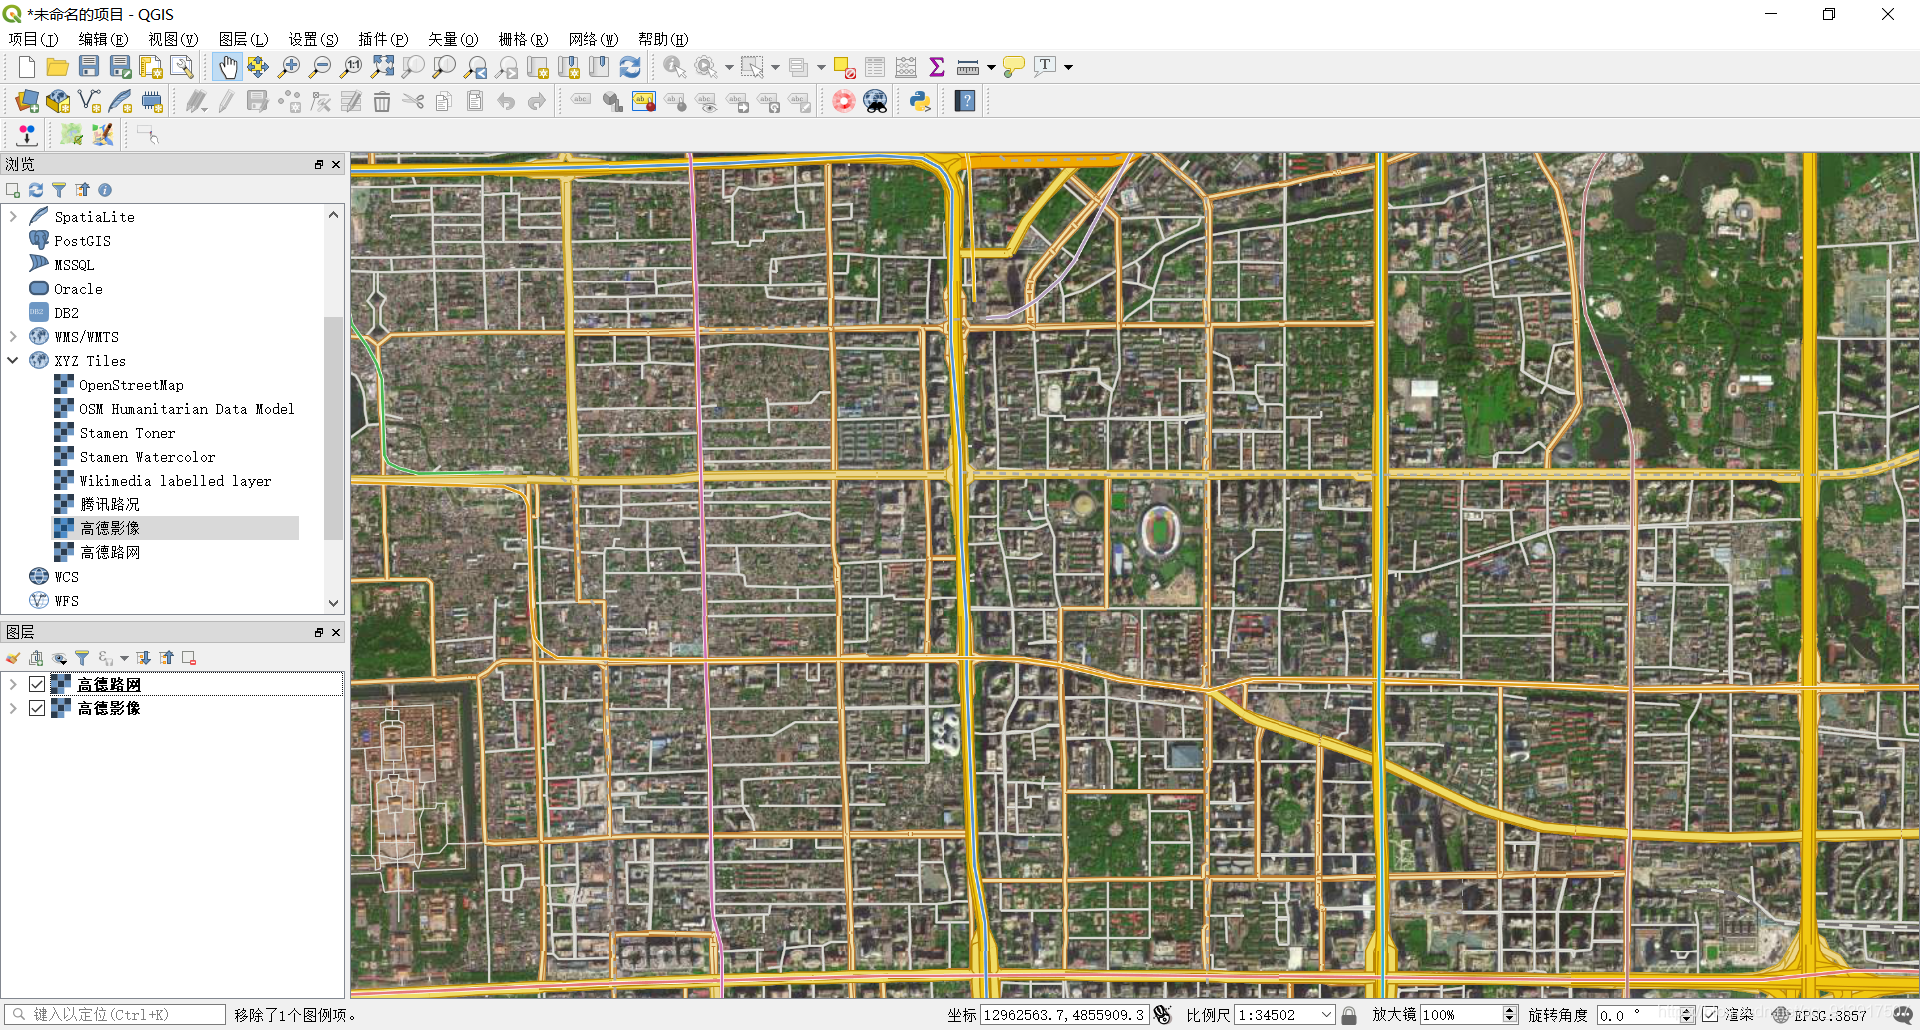The height and width of the screenshot is (1030, 1920).
Task: Open the attribute table icon
Action: coord(875,67)
